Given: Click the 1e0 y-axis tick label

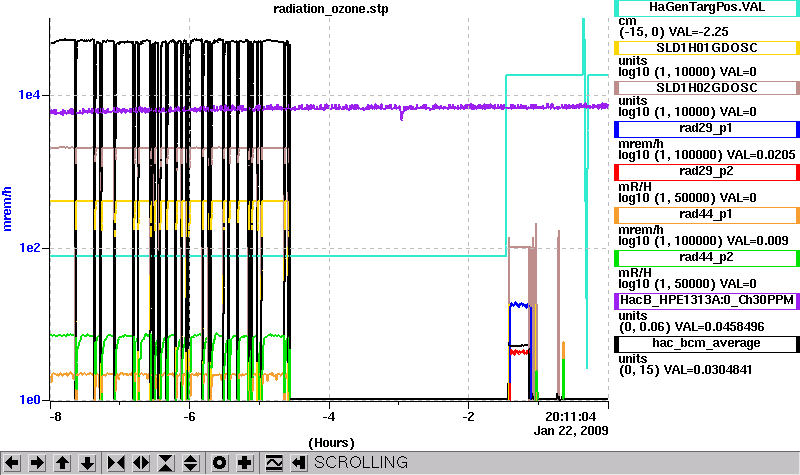Looking at the screenshot, I should [x=29, y=399].
